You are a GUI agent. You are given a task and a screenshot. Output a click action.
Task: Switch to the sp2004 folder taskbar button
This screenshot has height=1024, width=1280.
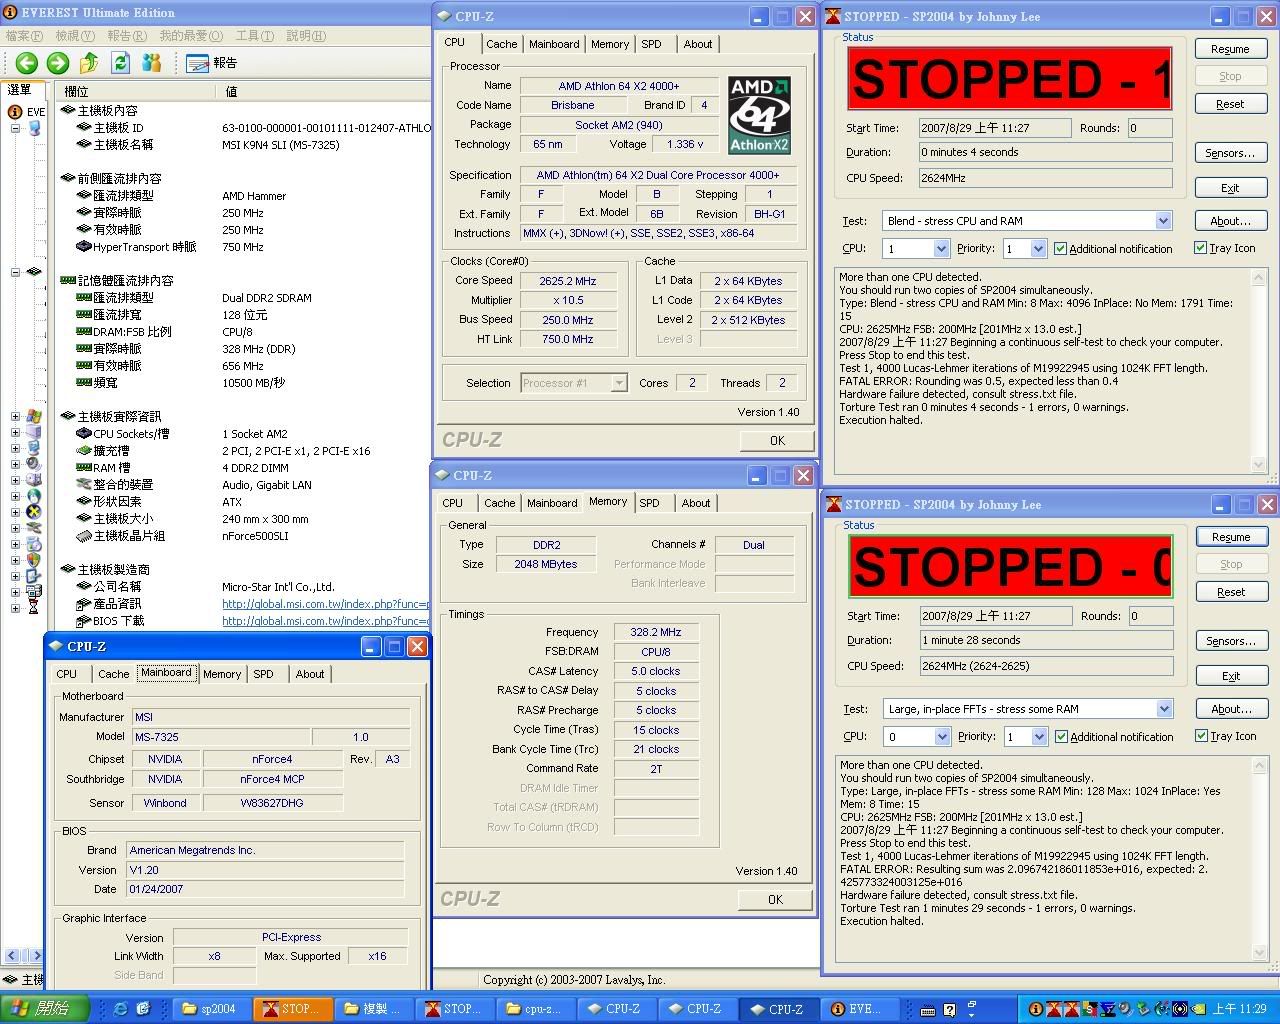pyautogui.click(x=211, y=1009)
